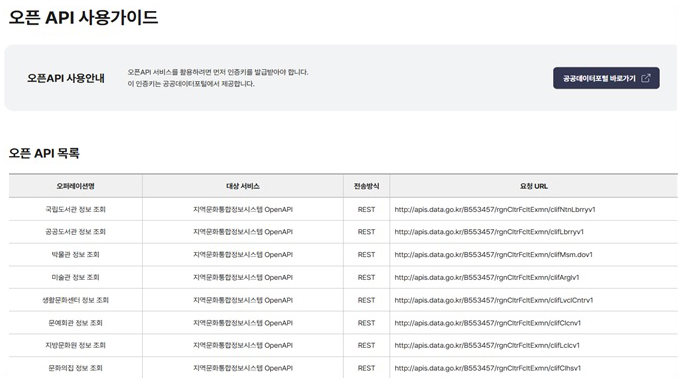Click REST in the 지방문화원 row
This screenshot has height=384, width=680.
366,345
